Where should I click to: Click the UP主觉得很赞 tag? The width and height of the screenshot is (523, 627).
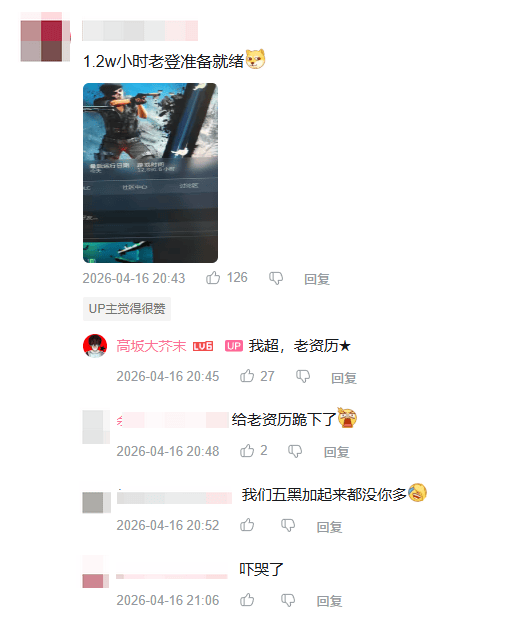(x=127, y=309)
